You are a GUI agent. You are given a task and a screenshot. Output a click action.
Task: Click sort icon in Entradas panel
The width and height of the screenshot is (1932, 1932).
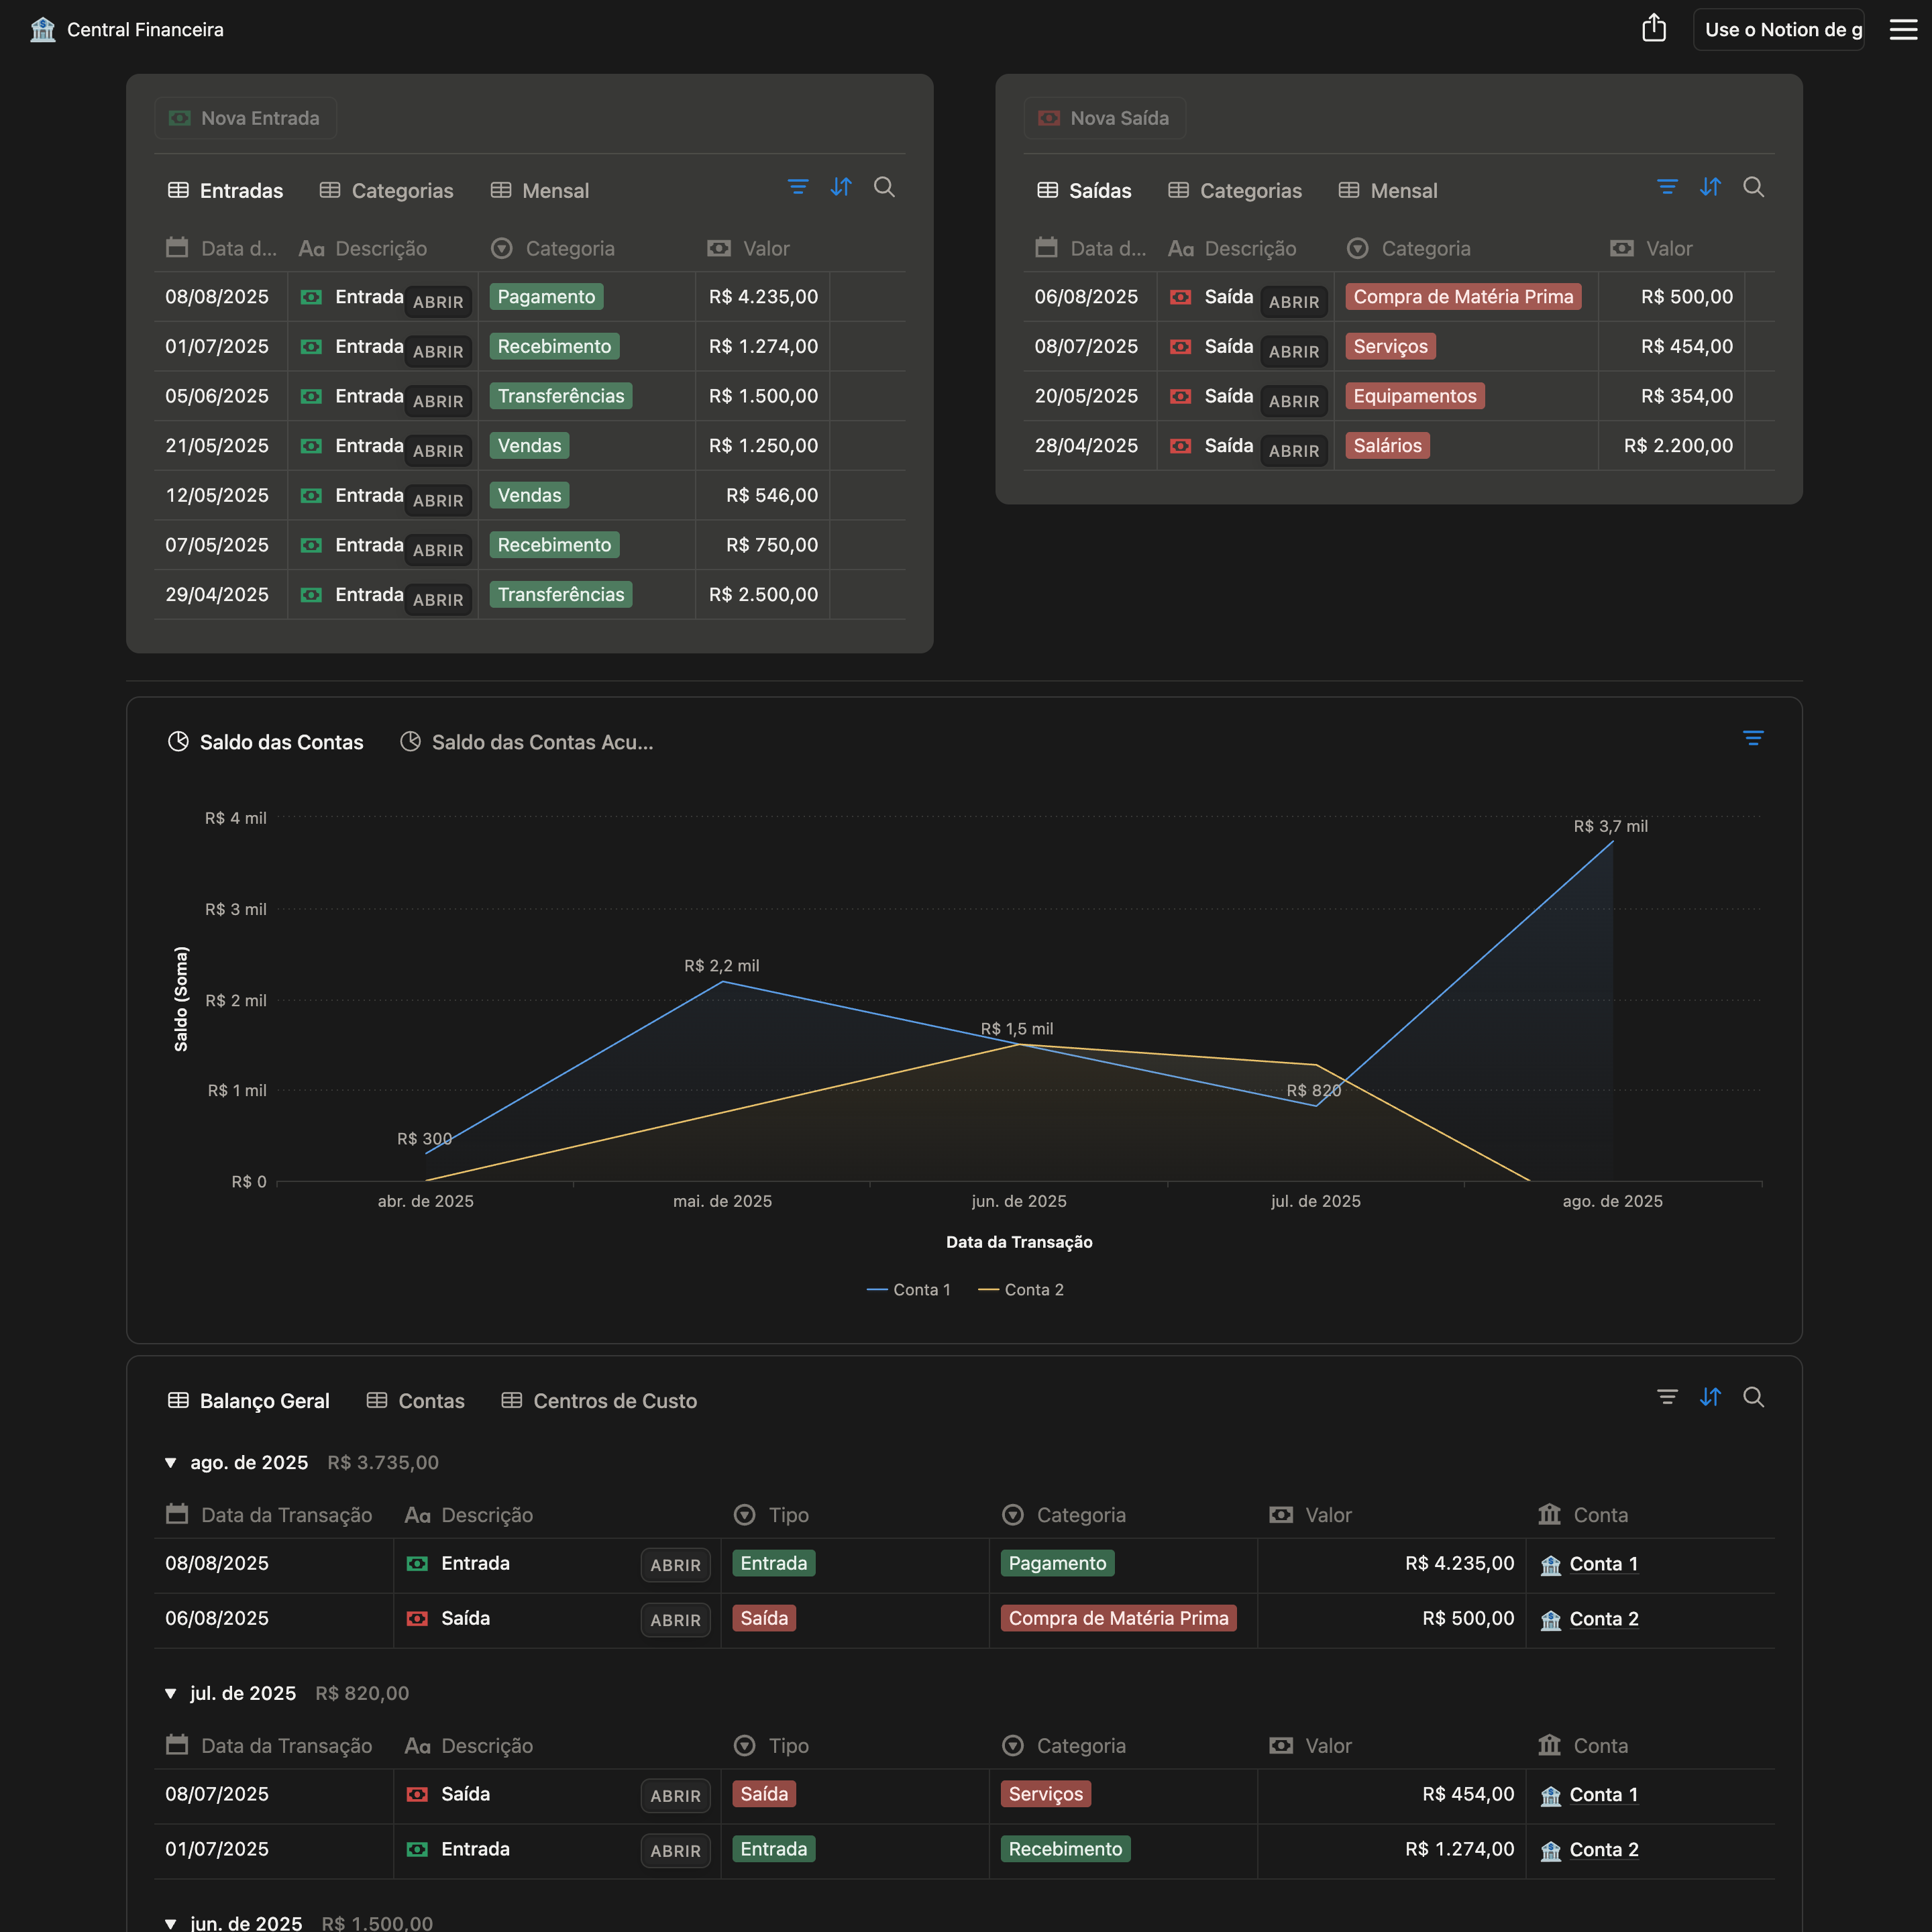[841, 187]
